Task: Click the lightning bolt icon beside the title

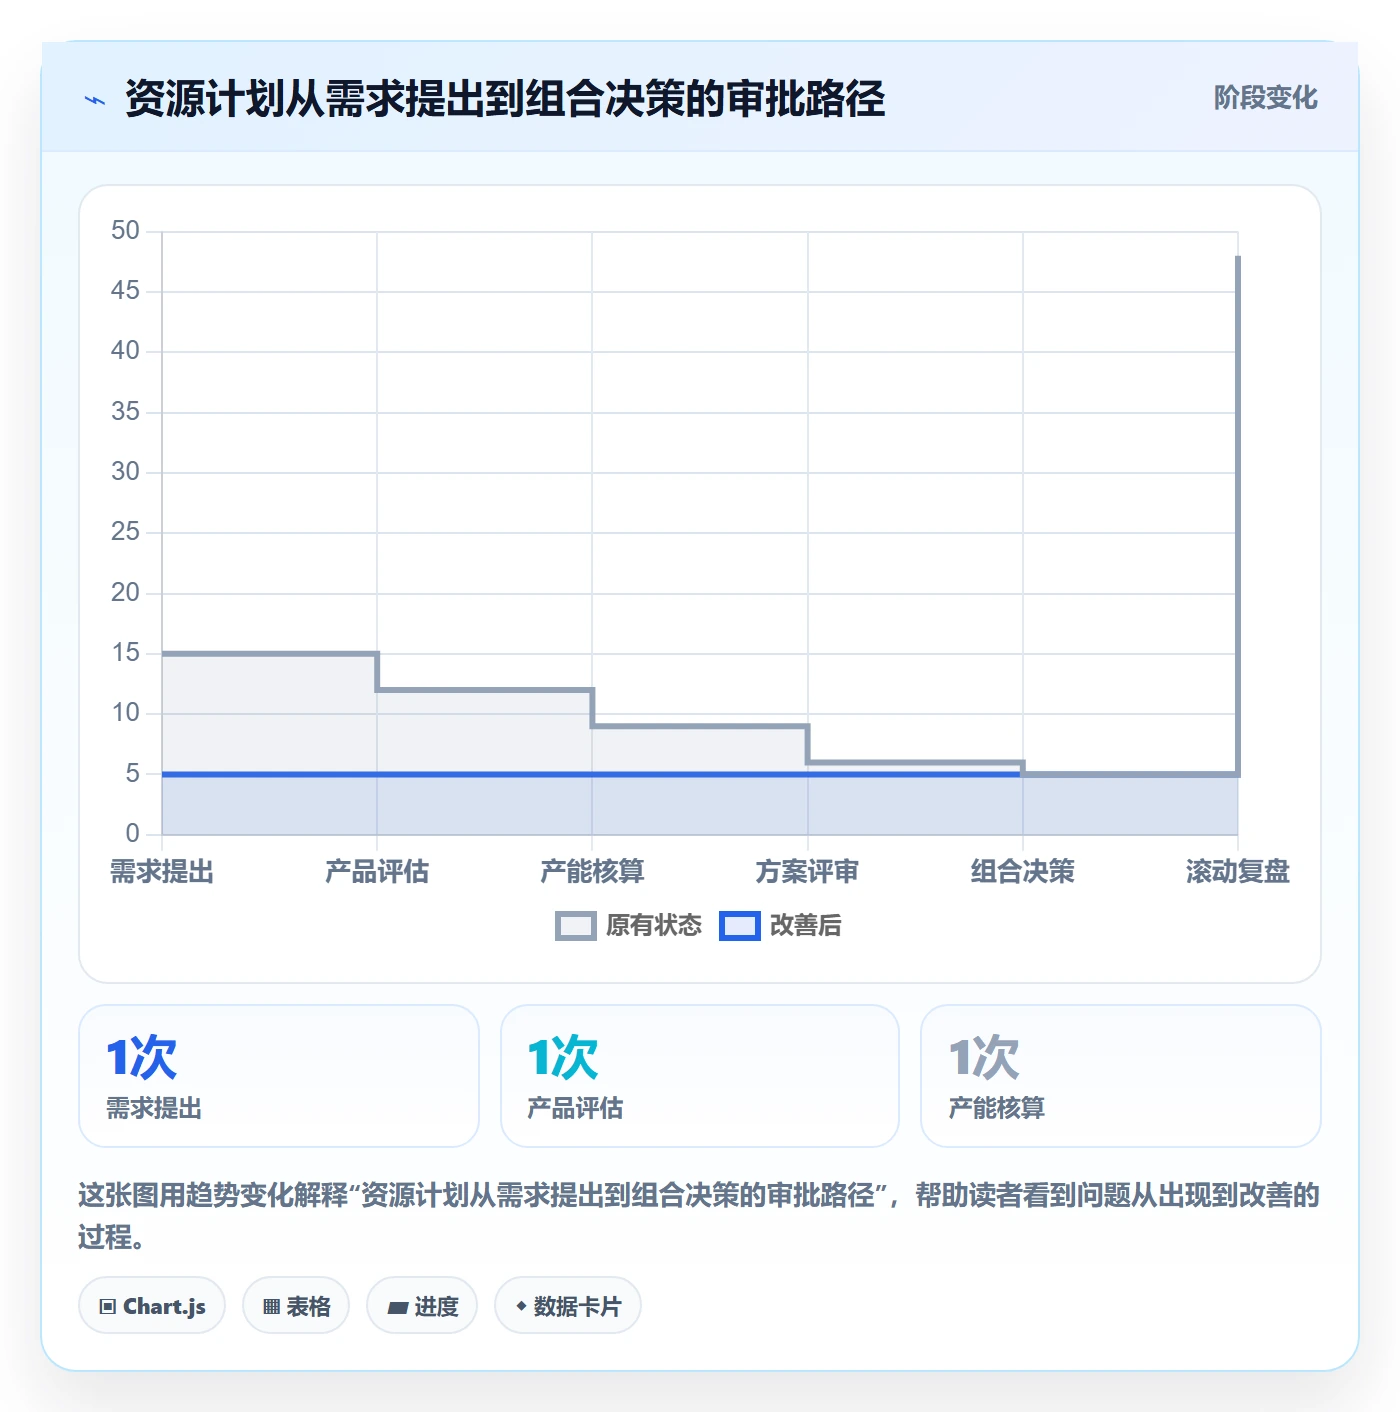Action: (95, 100)
